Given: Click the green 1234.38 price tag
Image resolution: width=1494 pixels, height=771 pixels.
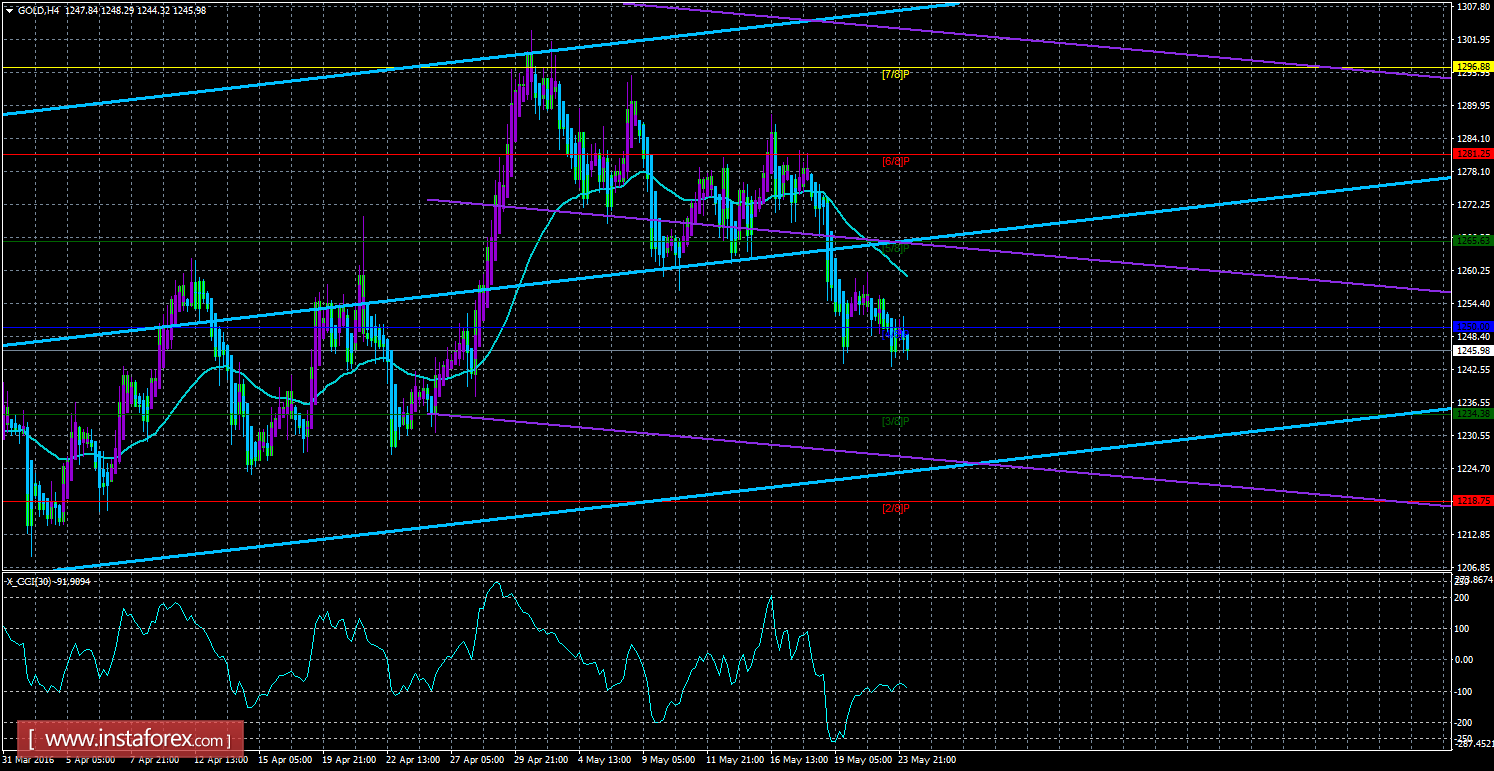Looking at the screenshot, I should pos(1472,414).
